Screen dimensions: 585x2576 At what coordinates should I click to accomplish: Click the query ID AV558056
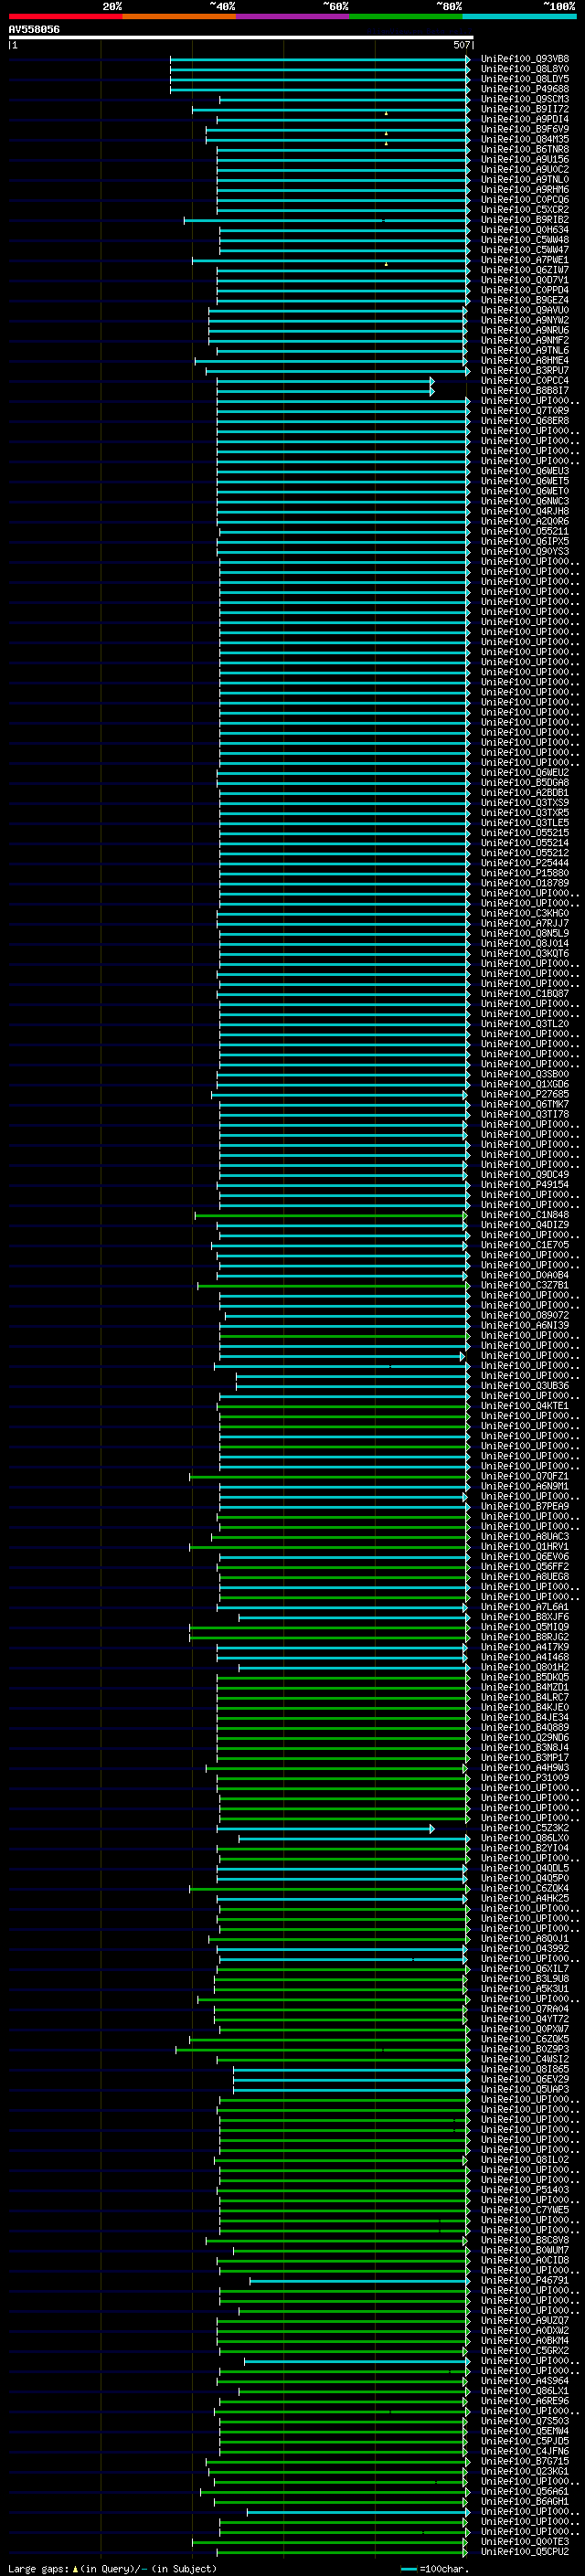pyautogui.click(x=34, y=29)
